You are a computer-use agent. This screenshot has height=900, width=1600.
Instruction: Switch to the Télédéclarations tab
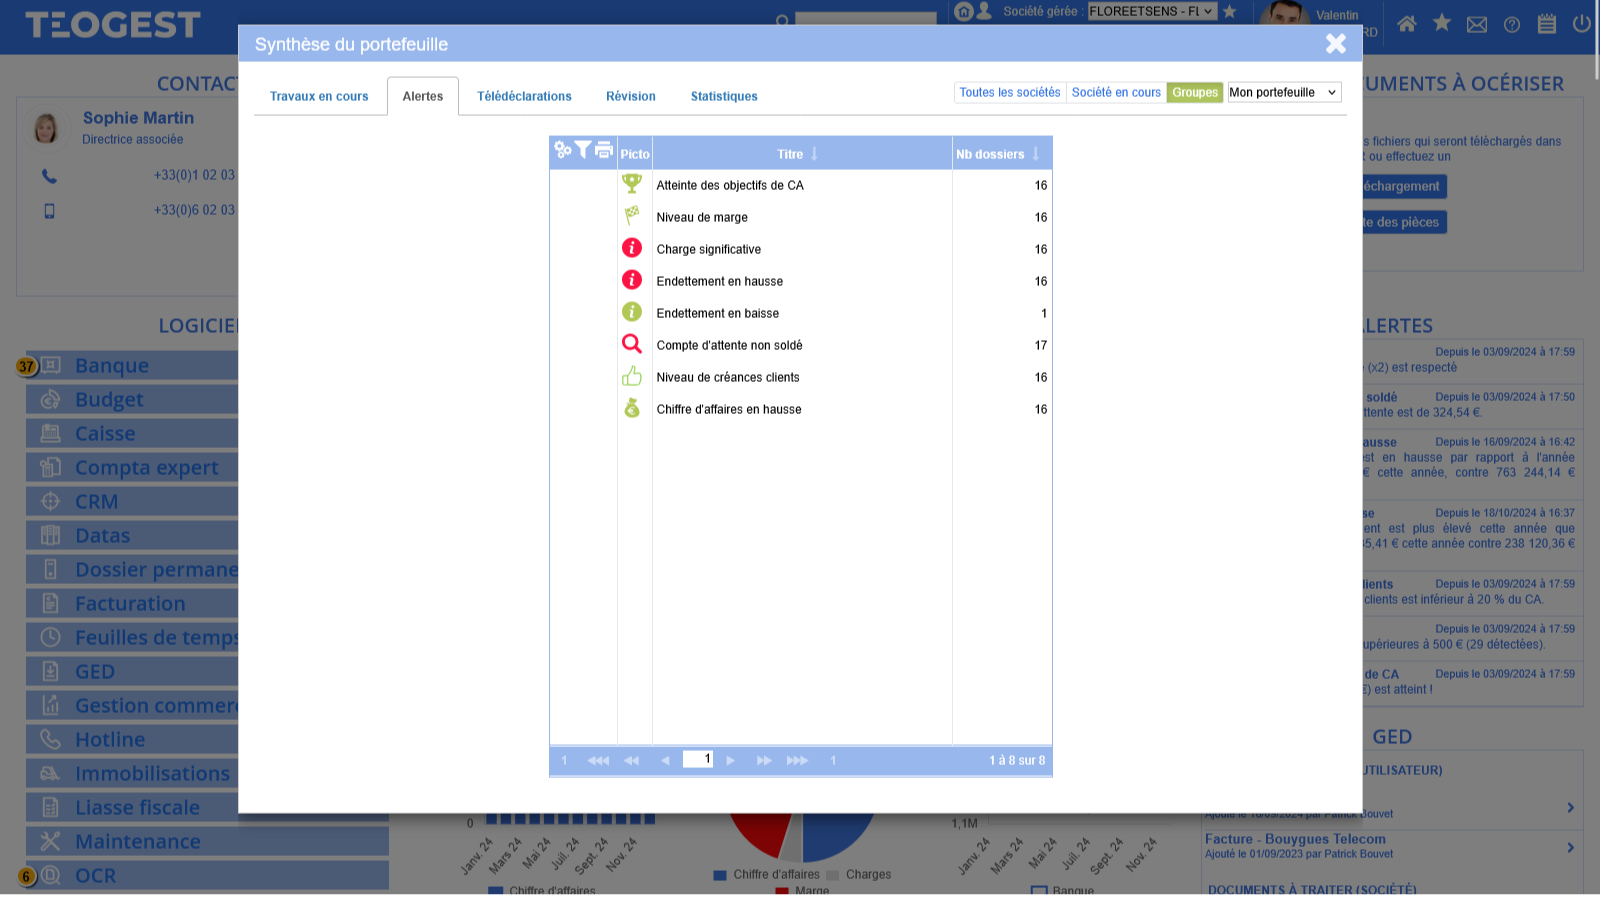click(x=524, y=97)
